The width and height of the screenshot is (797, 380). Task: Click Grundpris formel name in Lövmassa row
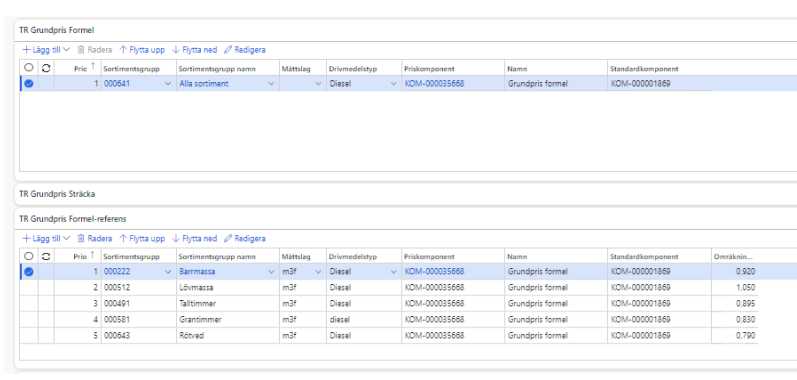(x=538, y=288)
